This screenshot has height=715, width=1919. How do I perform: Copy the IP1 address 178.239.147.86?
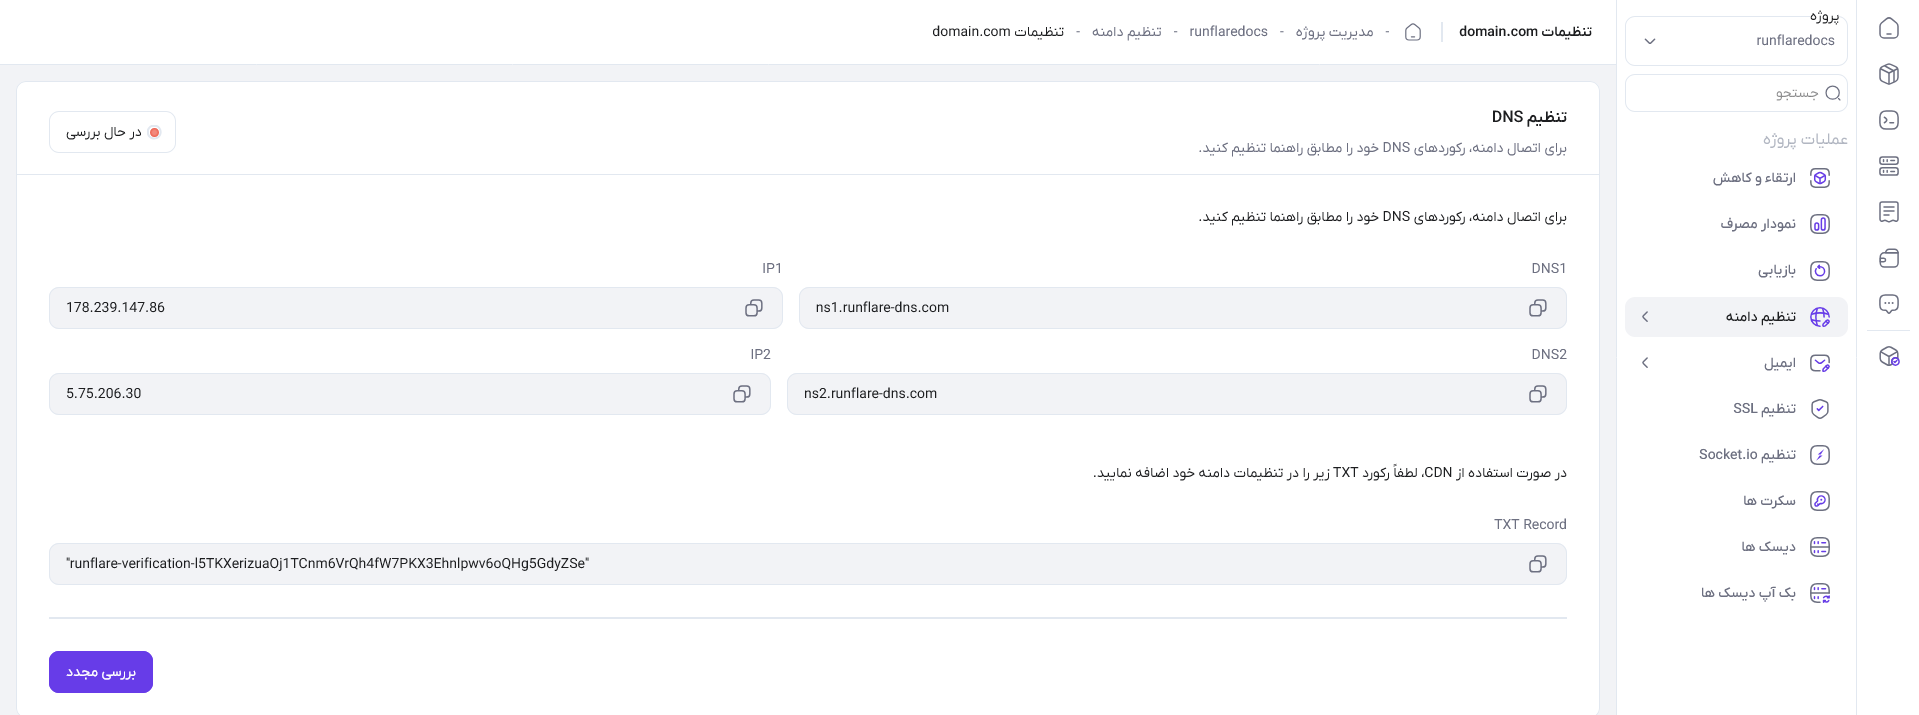[754, 308]
